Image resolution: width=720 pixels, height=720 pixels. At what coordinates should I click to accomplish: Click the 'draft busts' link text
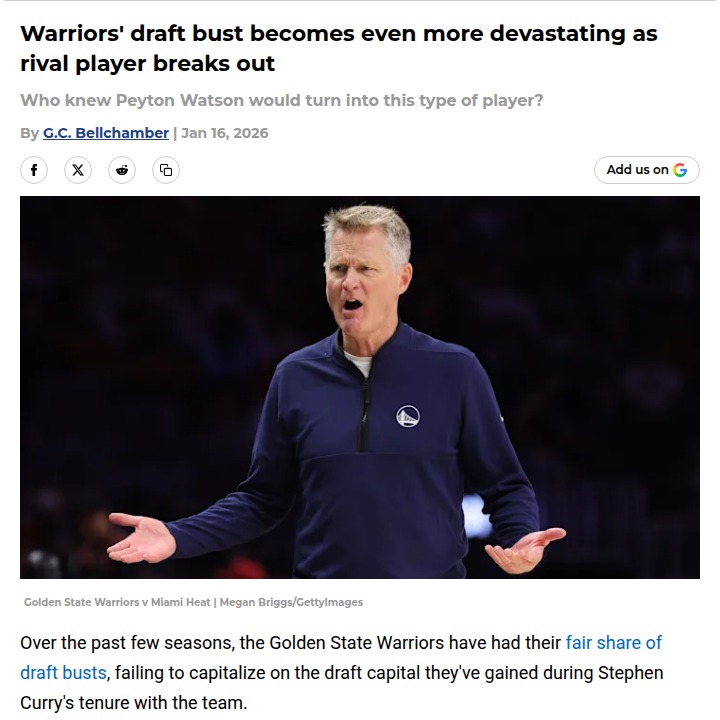[x=63, y=673]
